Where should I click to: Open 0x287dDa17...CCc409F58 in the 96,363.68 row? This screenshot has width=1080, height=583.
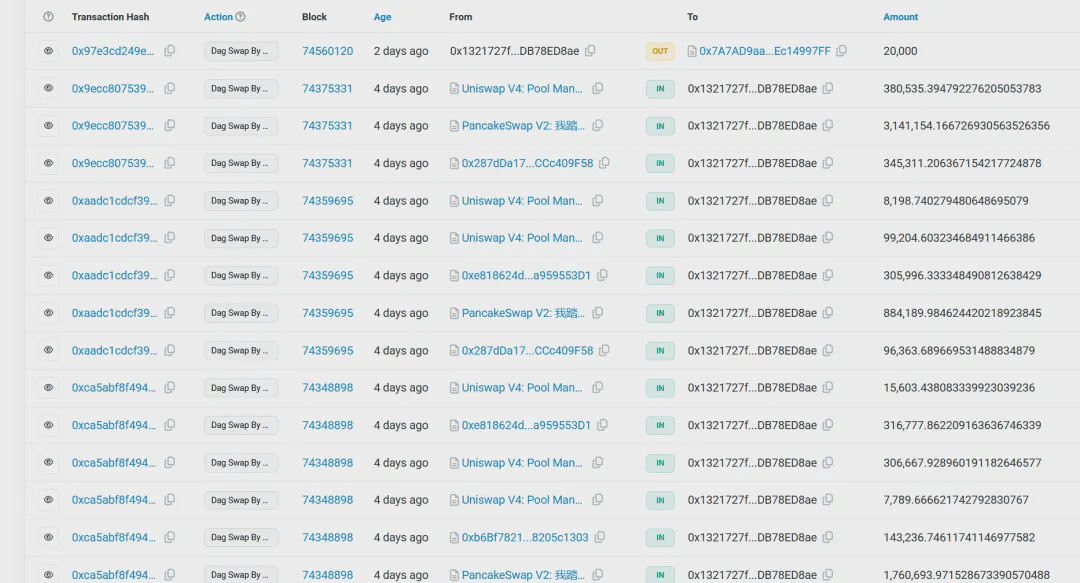(x=527, y=350)
